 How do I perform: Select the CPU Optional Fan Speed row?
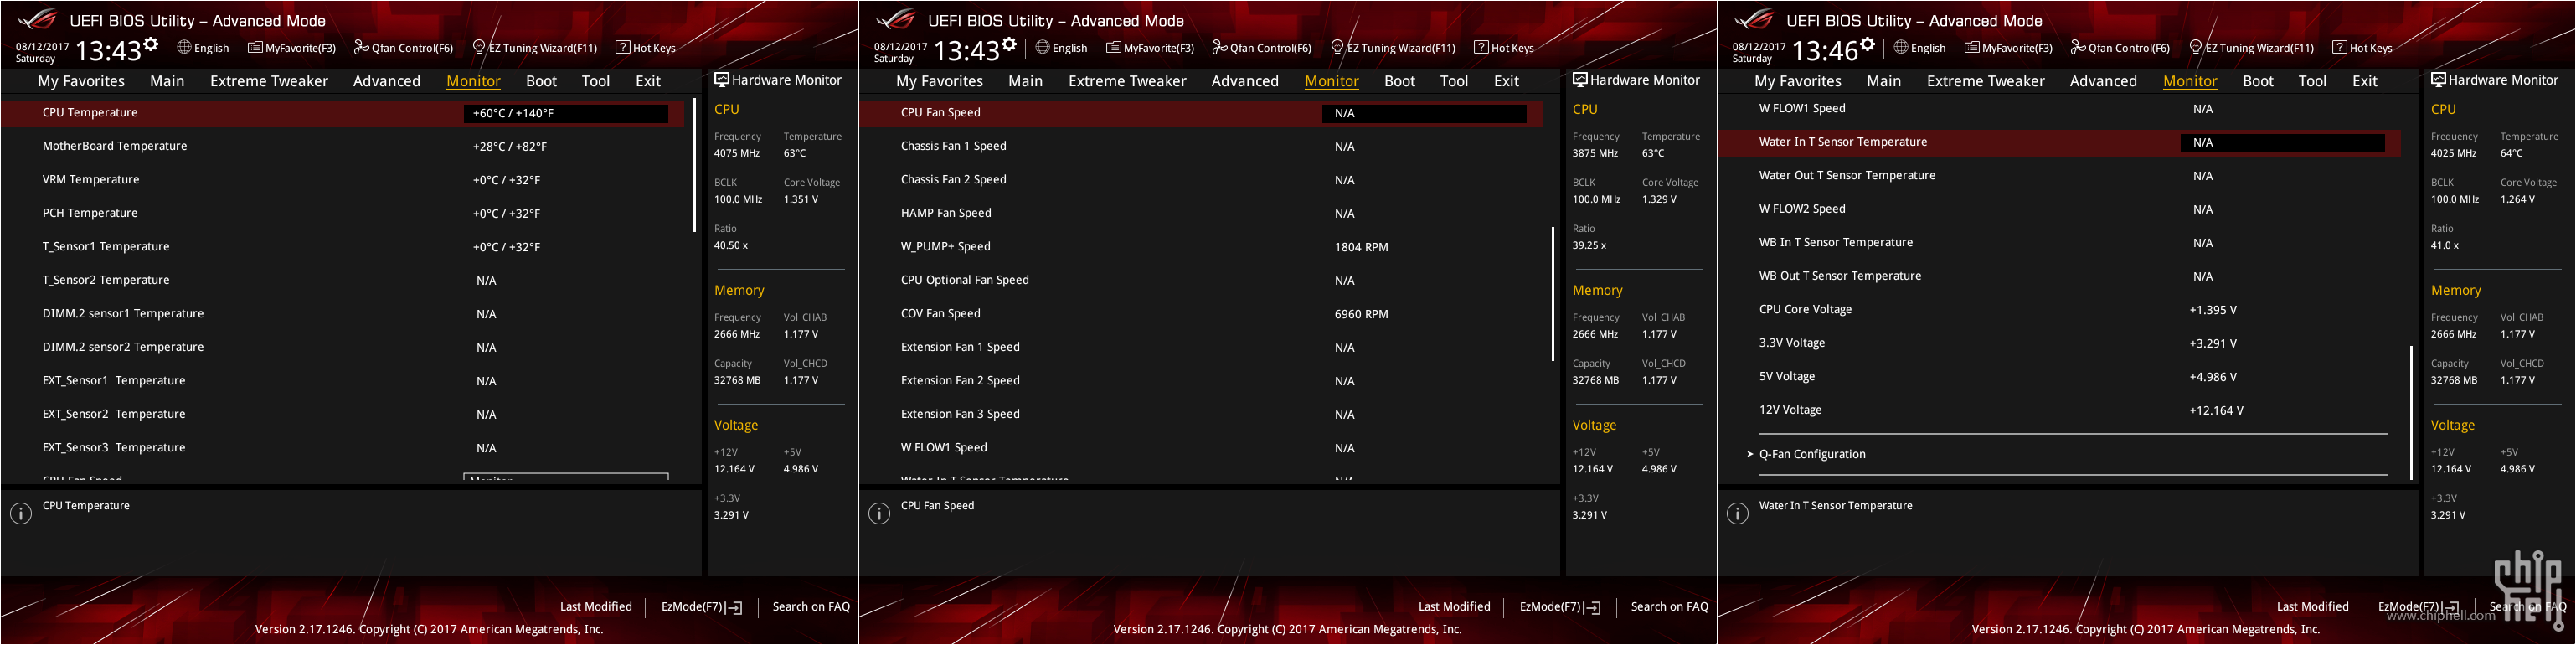(x=1201, y=280)
